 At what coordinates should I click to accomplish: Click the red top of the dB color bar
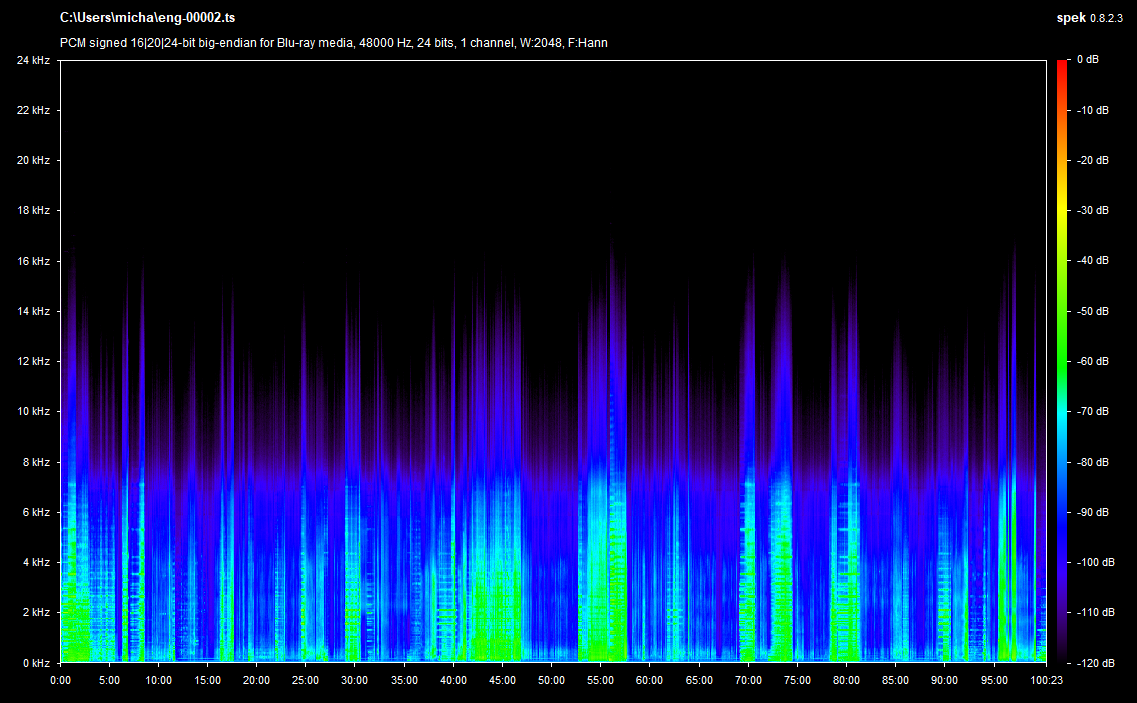coord(1062,65)
